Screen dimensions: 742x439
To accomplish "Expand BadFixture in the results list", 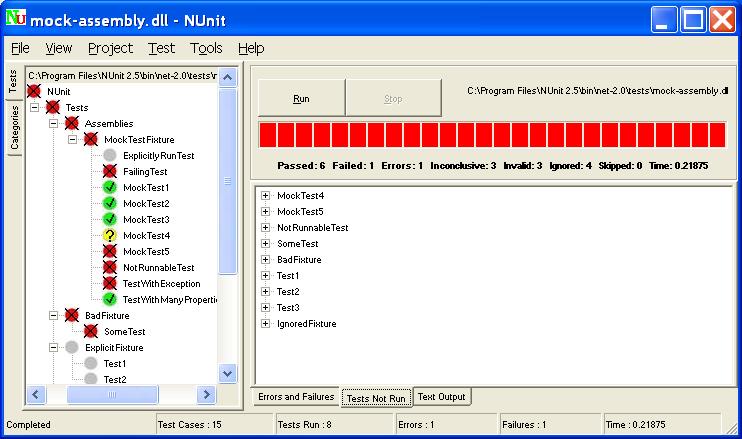I will point(265,260).
